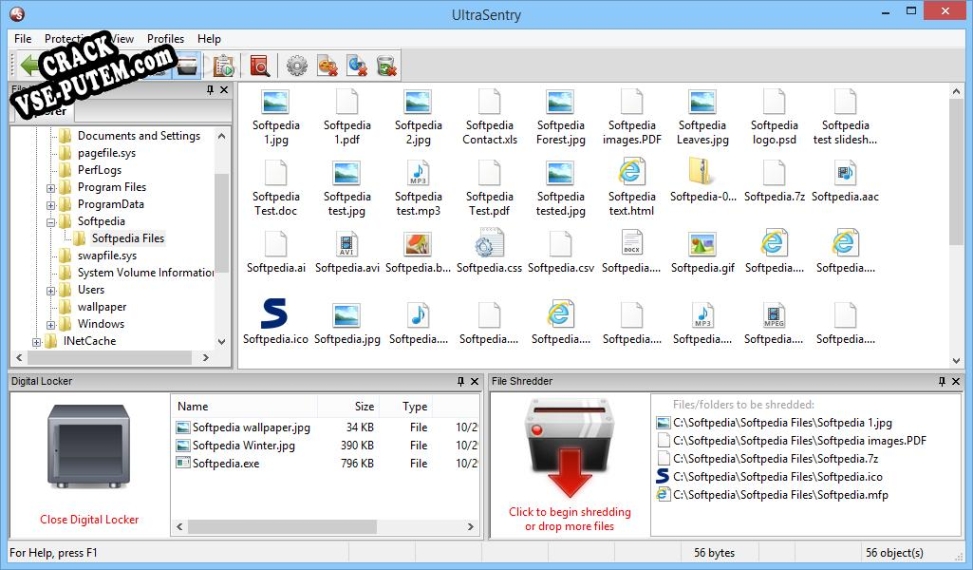973x570 pixels.
Task: Expand the Program Files tree node
Action: [x=51, y=188]
